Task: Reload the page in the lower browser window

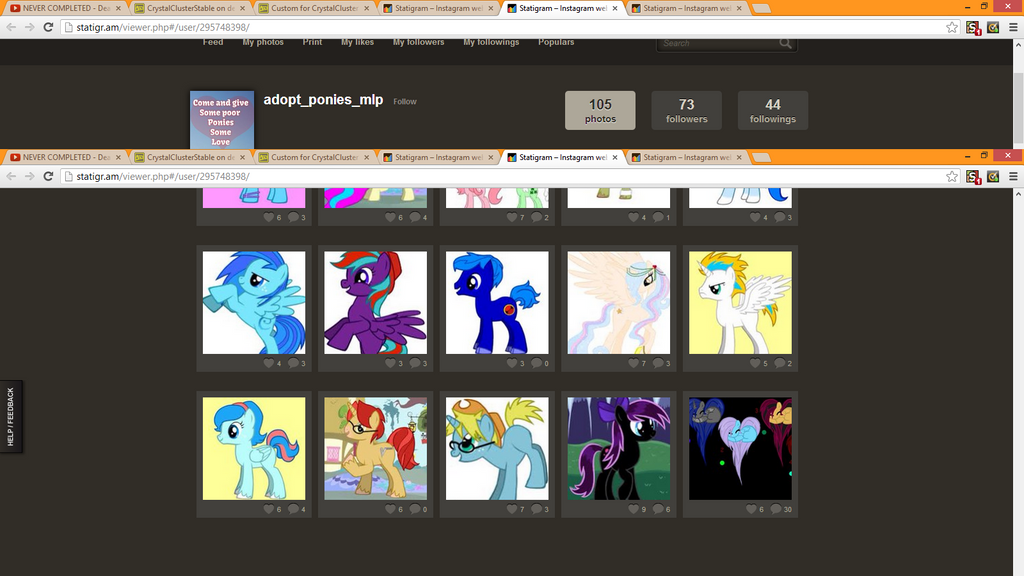Action: (48, 176)
